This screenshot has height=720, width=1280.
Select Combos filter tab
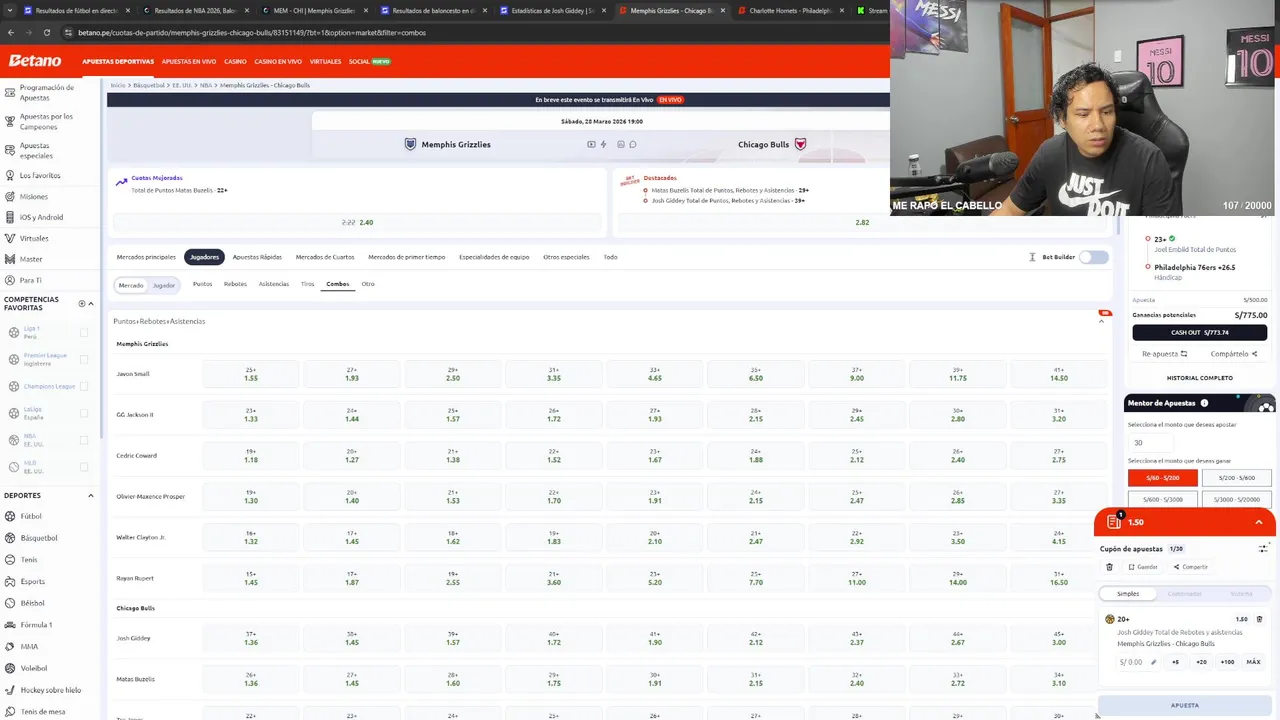(x=338, y=284)
